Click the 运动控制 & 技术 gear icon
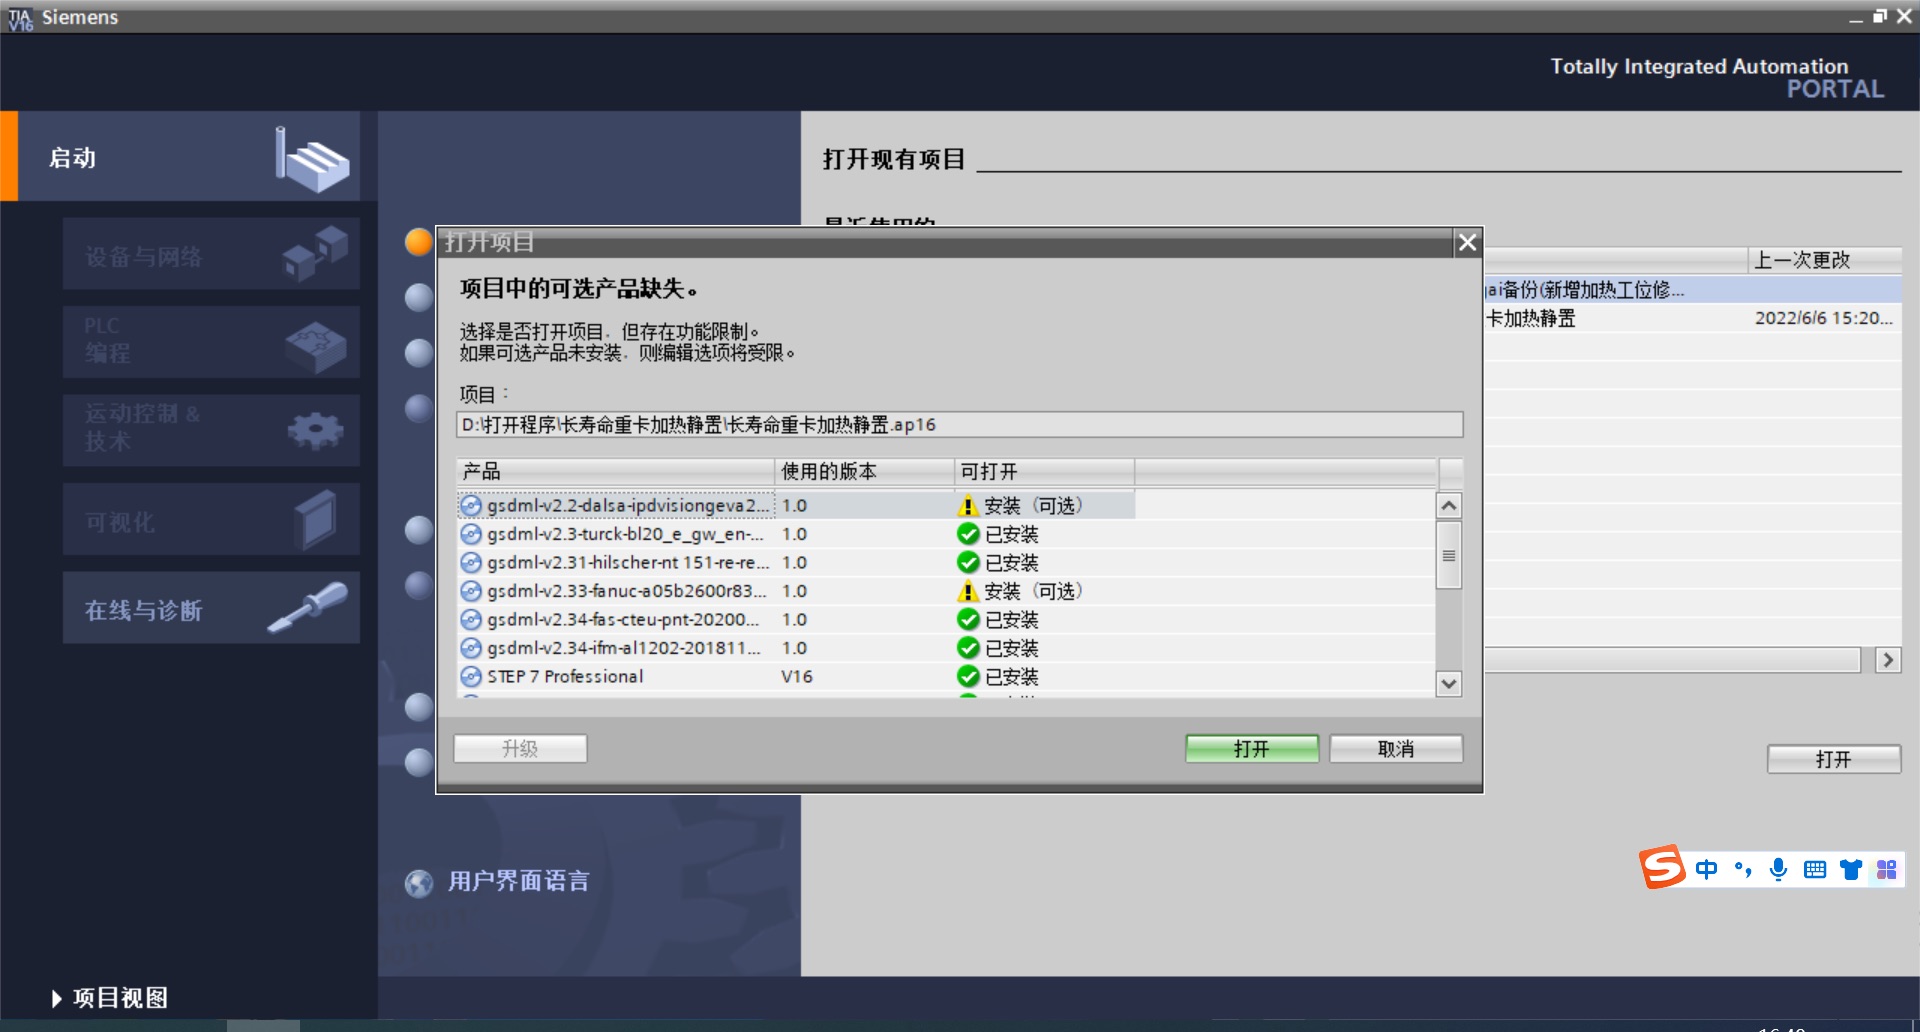Image resolution: width=1920 pixels, height=1032 pixels. pyautogui.click(x=315, y=430)
